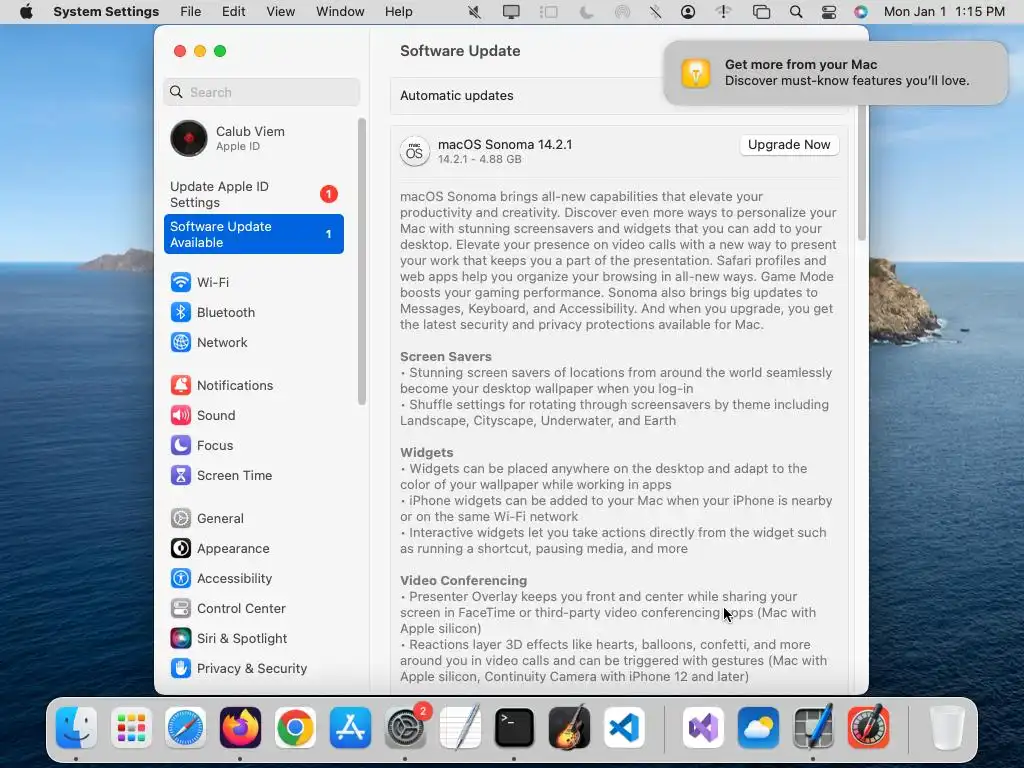
Task: Click the sidebar vertical scrollbar
Action: click(x=362, y=261)
